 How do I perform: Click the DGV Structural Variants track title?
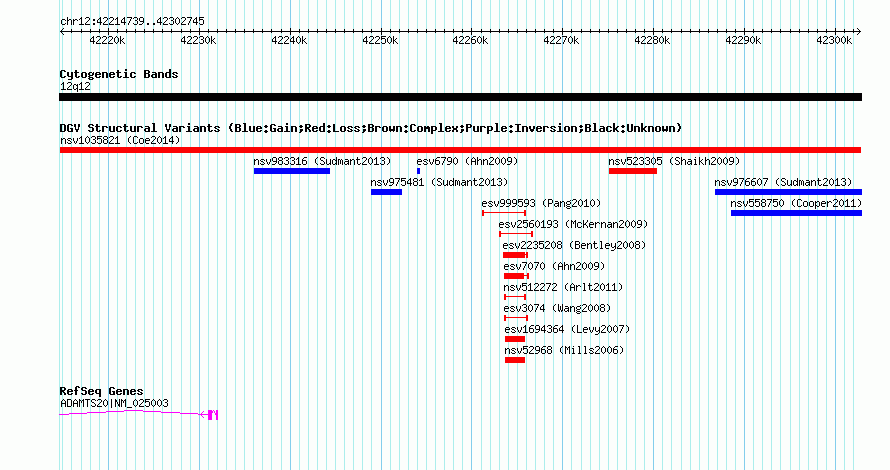click(x=371, y=128)
